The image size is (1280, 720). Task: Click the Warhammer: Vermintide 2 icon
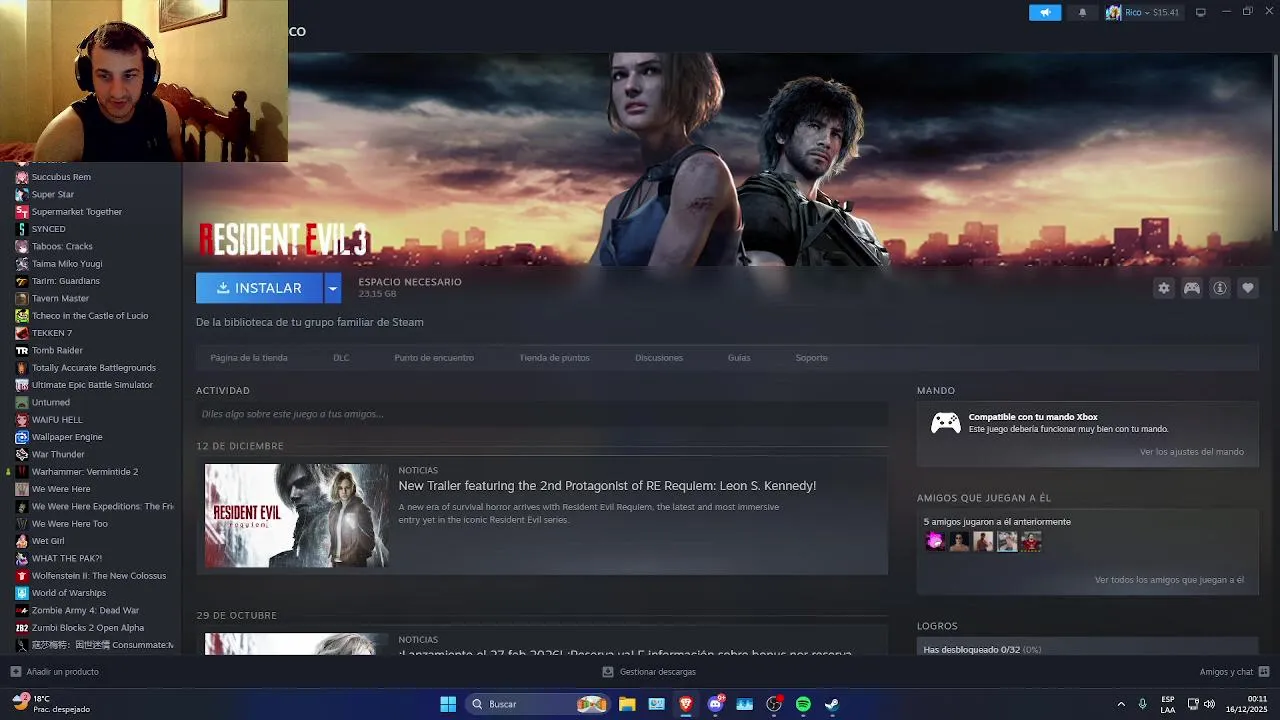point(22,472)
